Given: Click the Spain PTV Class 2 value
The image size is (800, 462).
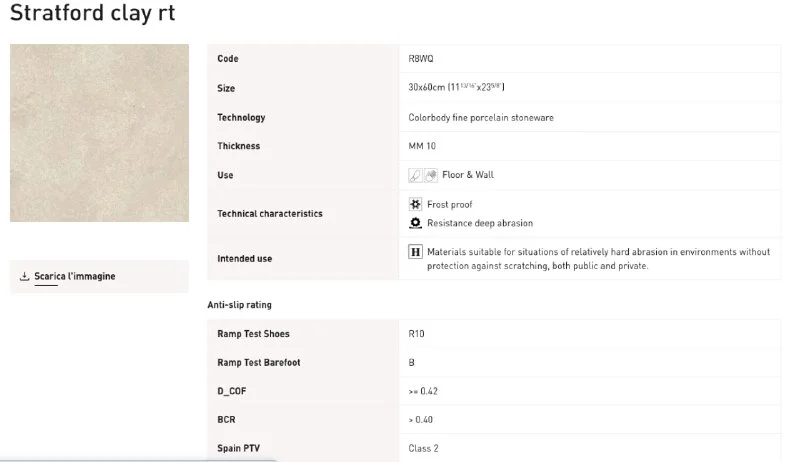Looking at the screenshot, I should (x=423, y=448).
